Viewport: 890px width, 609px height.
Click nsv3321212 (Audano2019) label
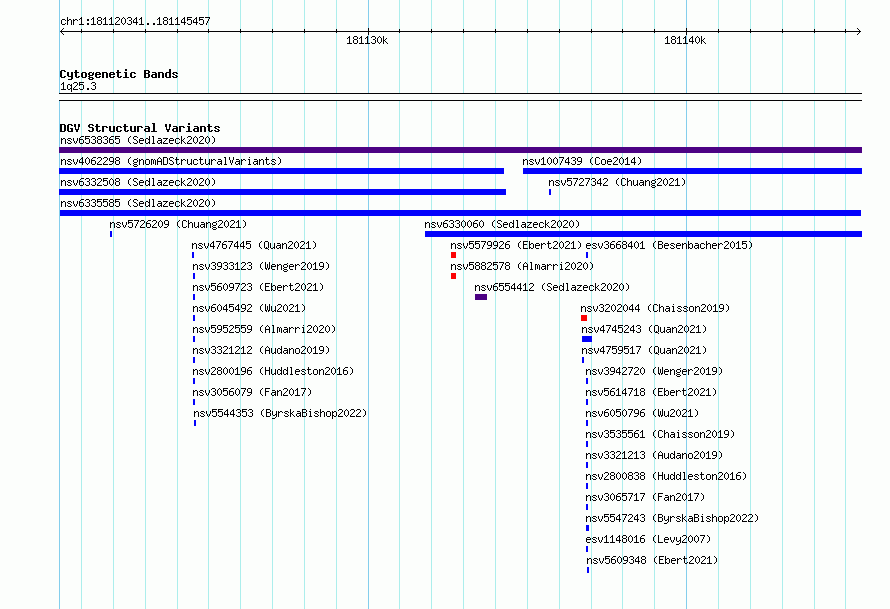(261, 350)
